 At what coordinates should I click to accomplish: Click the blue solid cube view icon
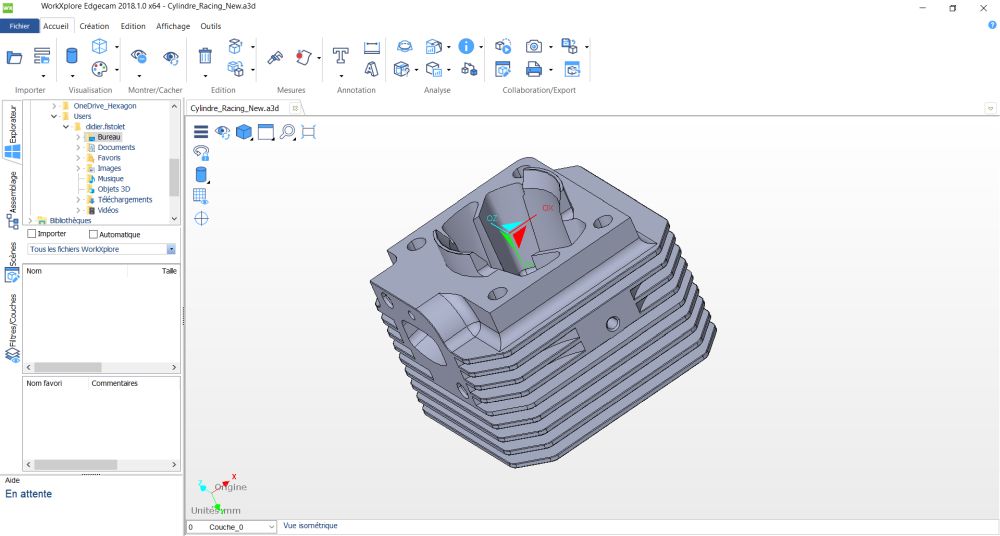click(x=244, y=132)
